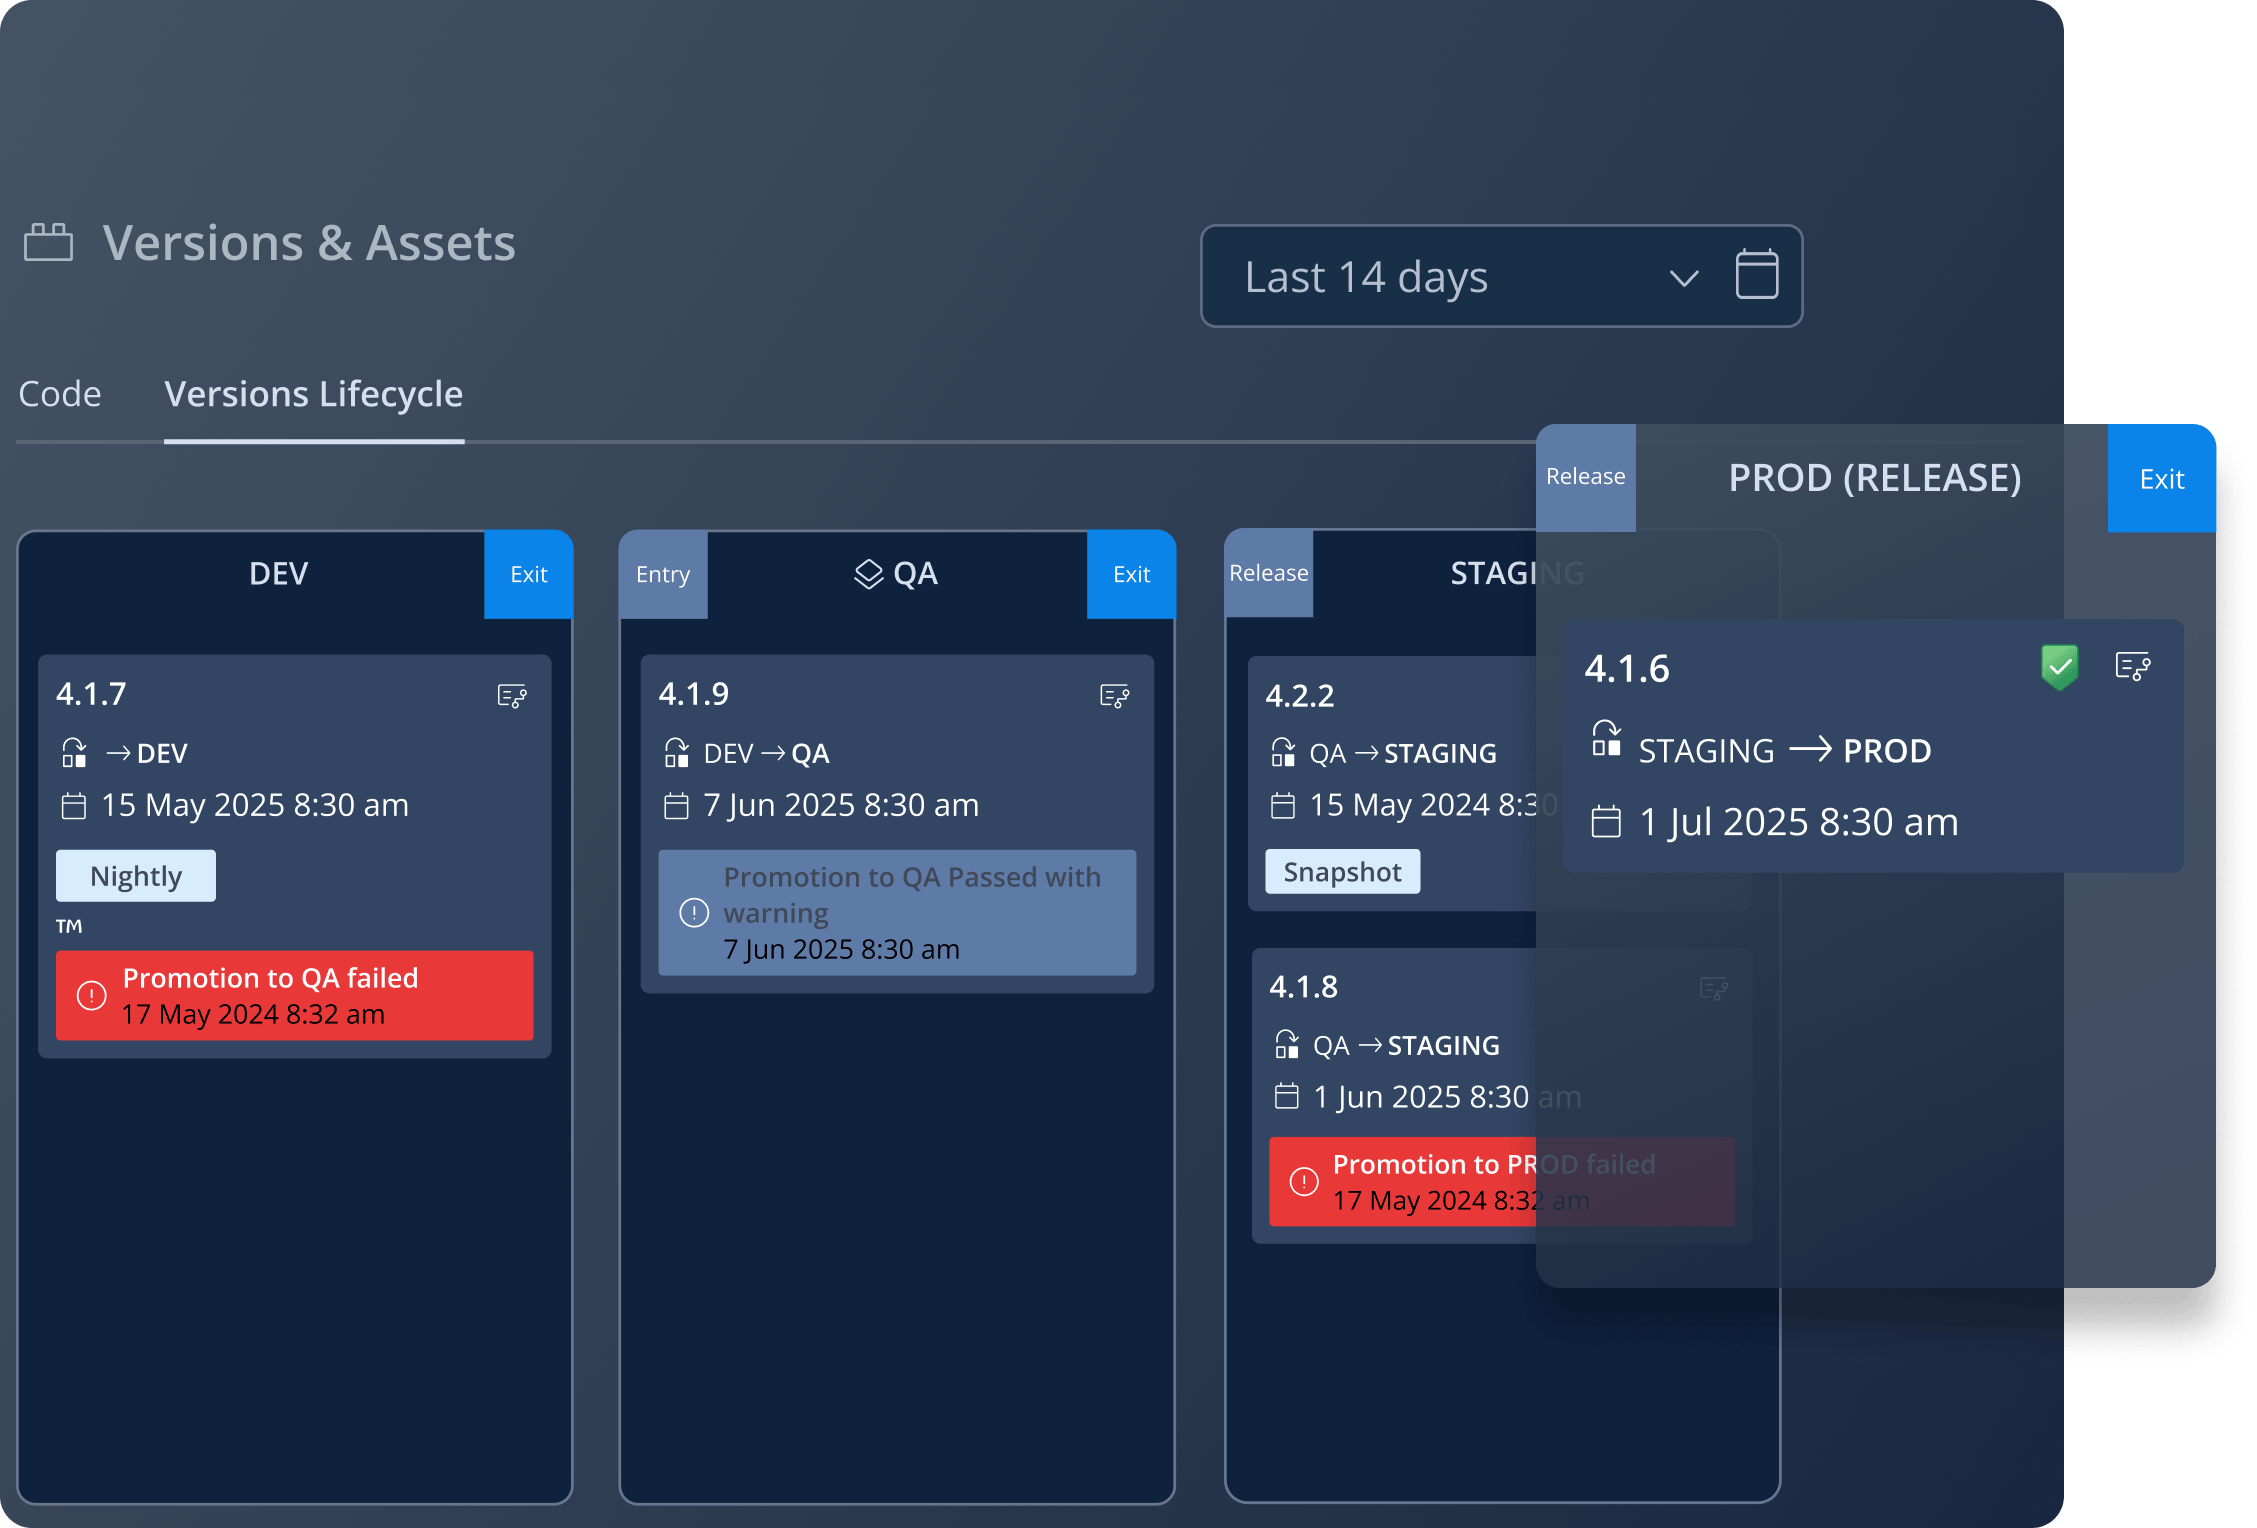2257x1528 pixels.
Task: Select the Versions Lifecycle tab
Action: (313, 394)
